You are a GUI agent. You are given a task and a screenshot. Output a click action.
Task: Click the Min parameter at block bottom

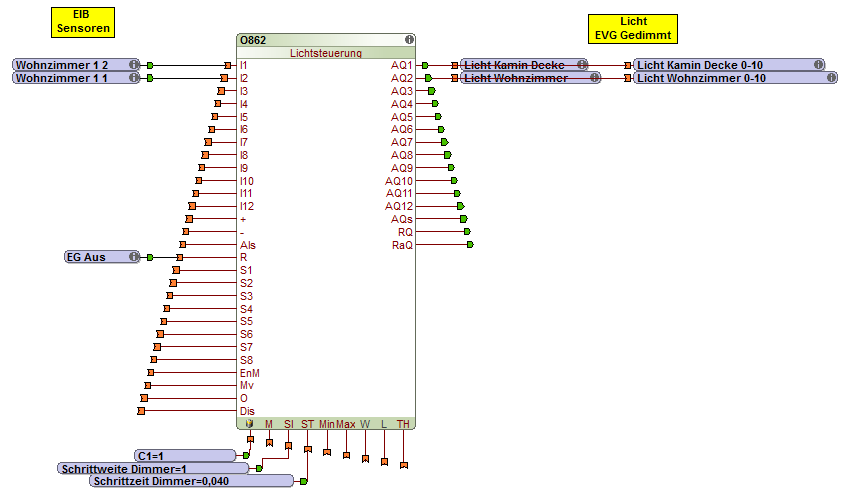tap(327, 424)
